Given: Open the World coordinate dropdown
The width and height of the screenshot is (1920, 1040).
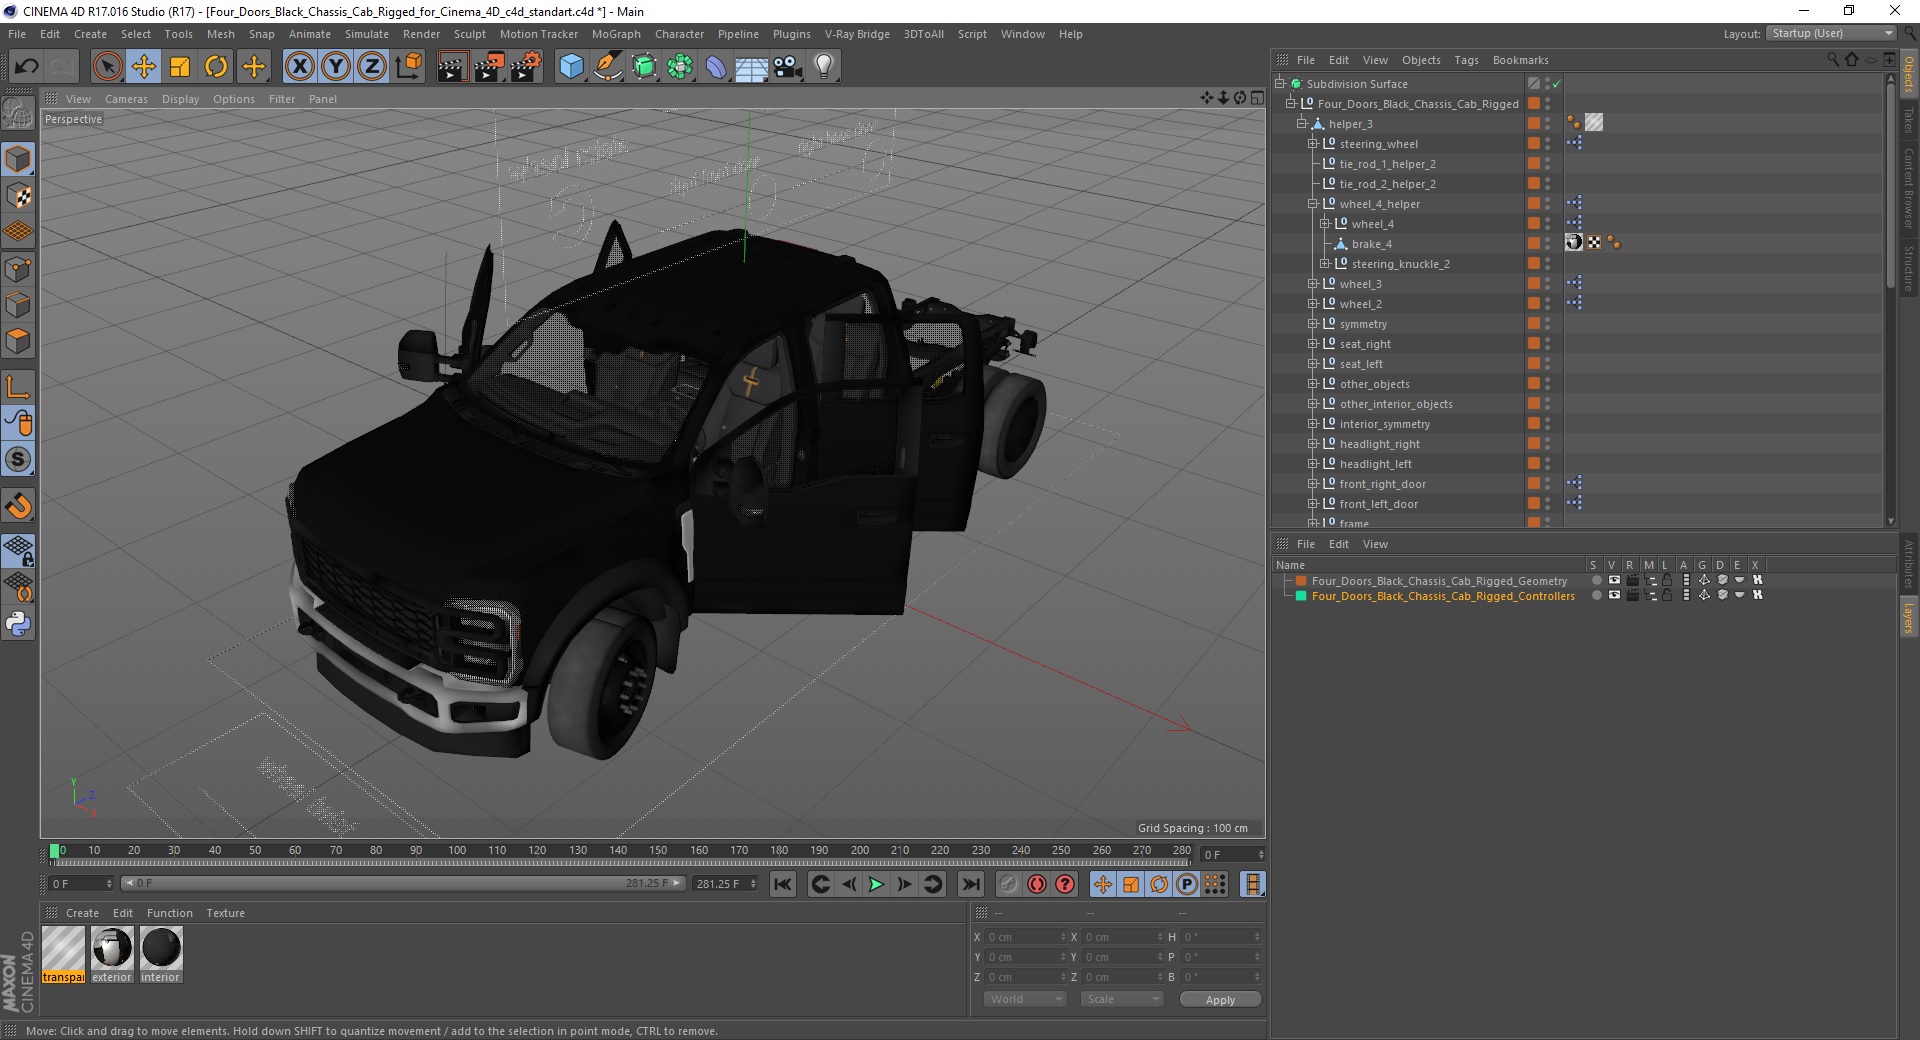Looking at the screenshot, I should [1025, 999].
